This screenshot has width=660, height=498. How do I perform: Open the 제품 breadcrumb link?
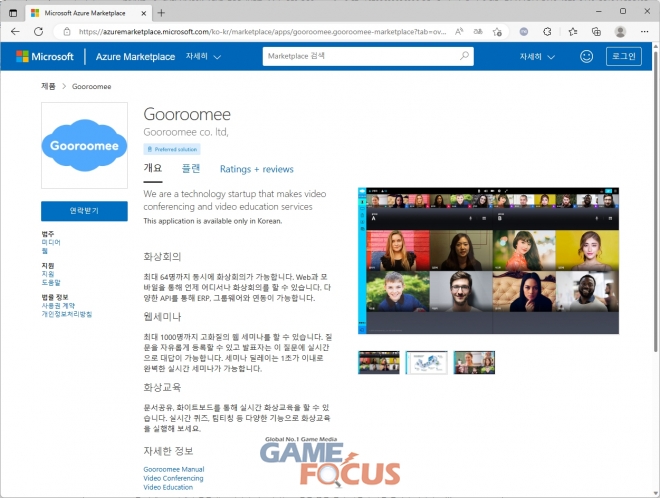click(x=48, y=86)
